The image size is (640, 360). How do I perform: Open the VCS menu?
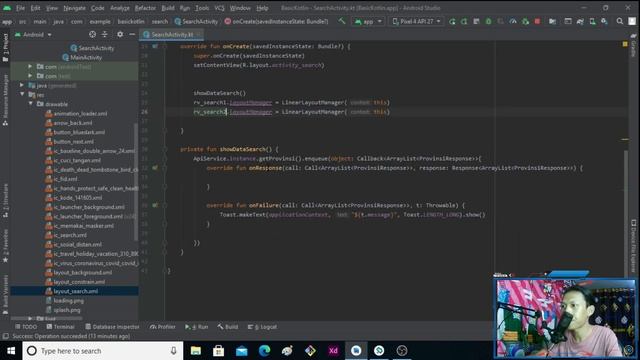coord(220,8)
